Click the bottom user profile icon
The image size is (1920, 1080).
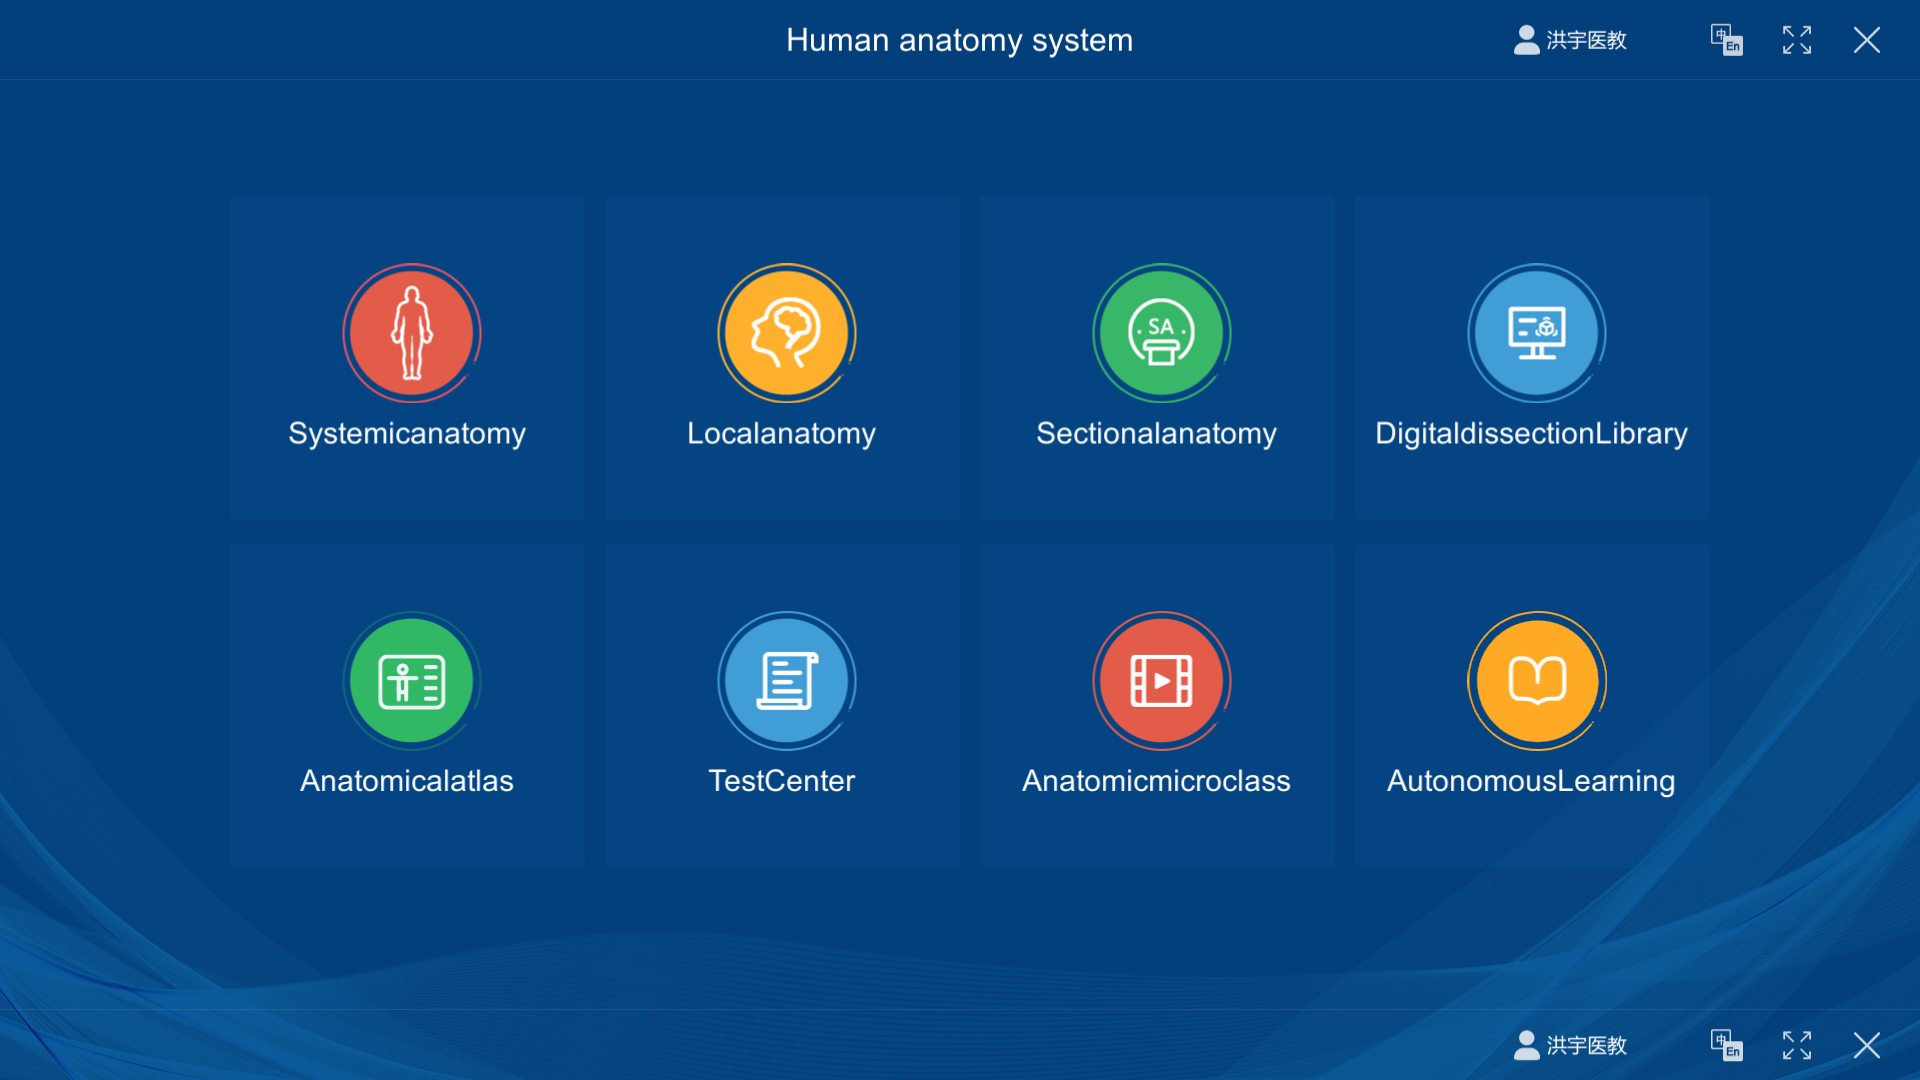[1526, 1045]
